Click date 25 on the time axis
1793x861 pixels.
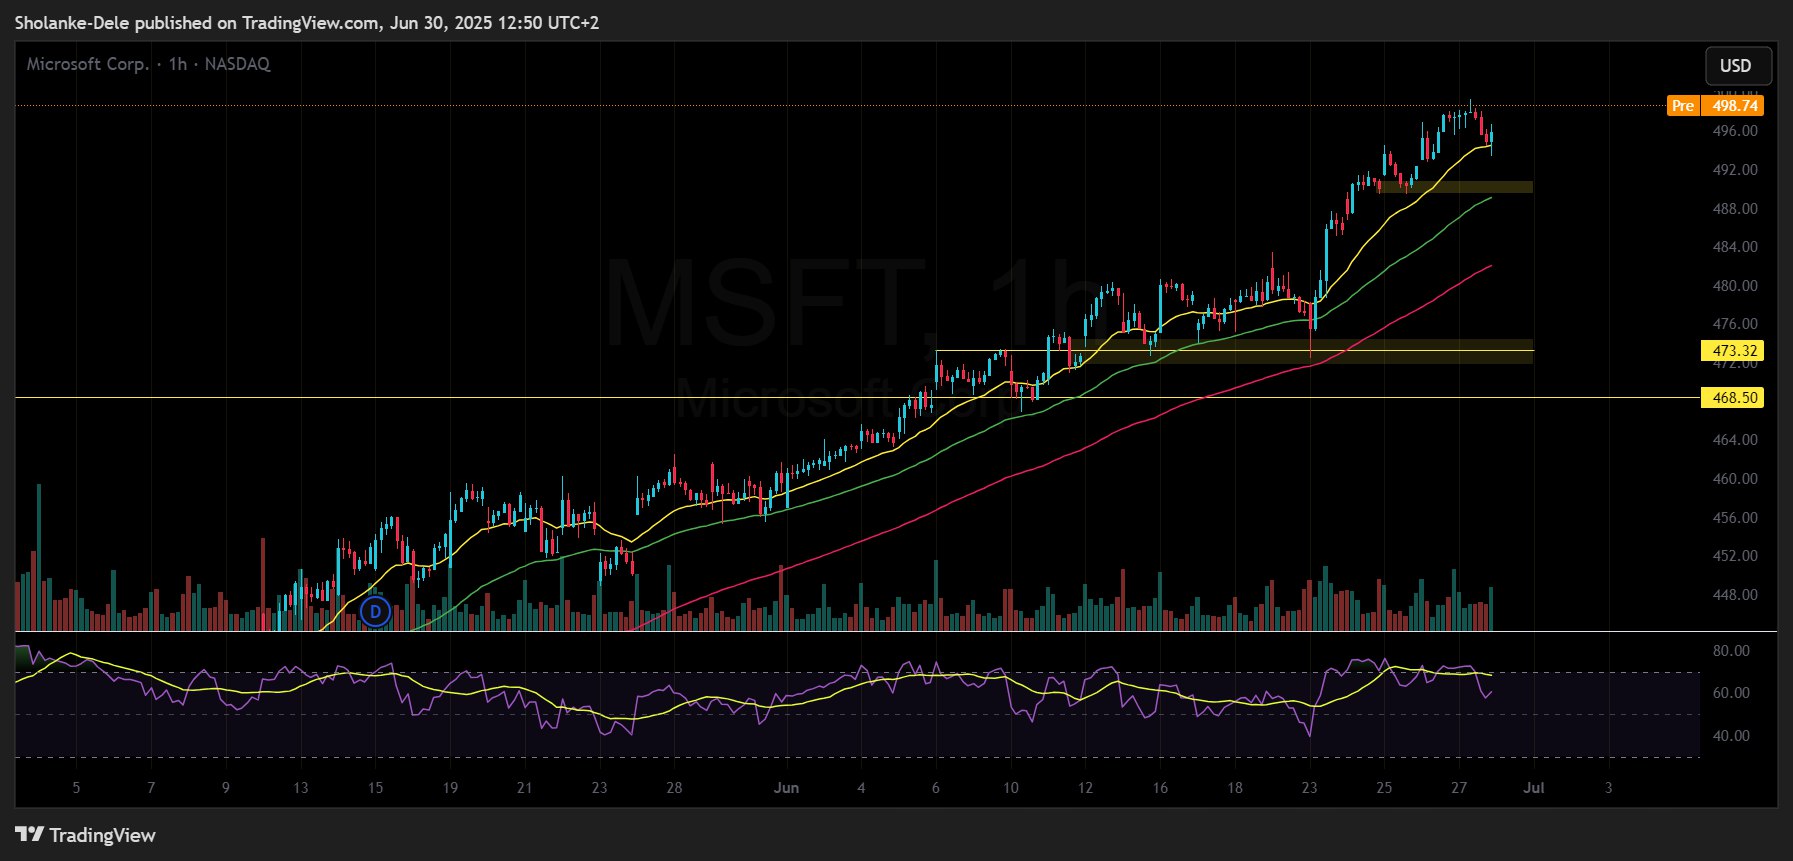point(1384,788)
